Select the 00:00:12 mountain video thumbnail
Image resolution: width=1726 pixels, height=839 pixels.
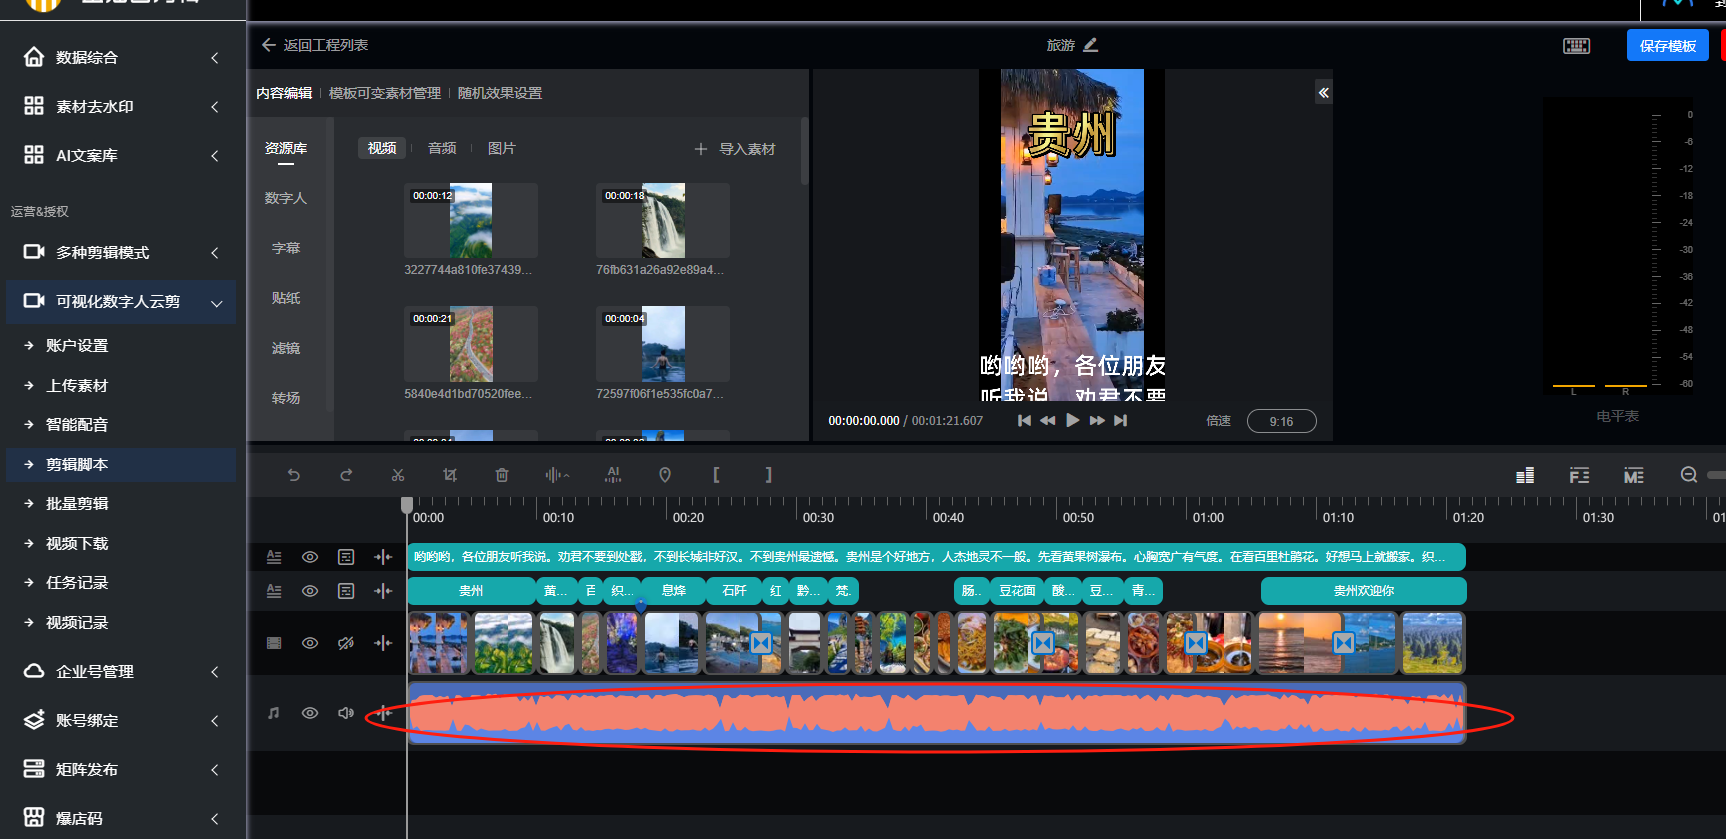471,220
